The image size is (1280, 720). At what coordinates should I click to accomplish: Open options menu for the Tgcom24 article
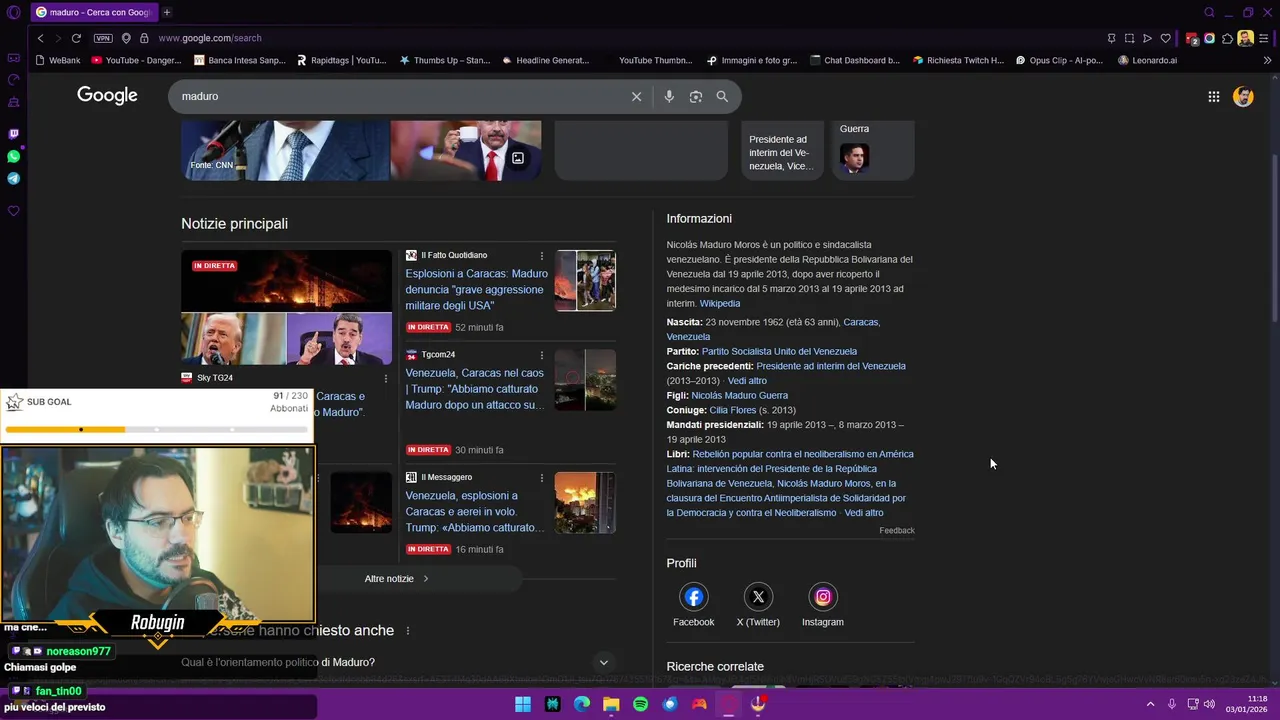click(x=542, y=355)
